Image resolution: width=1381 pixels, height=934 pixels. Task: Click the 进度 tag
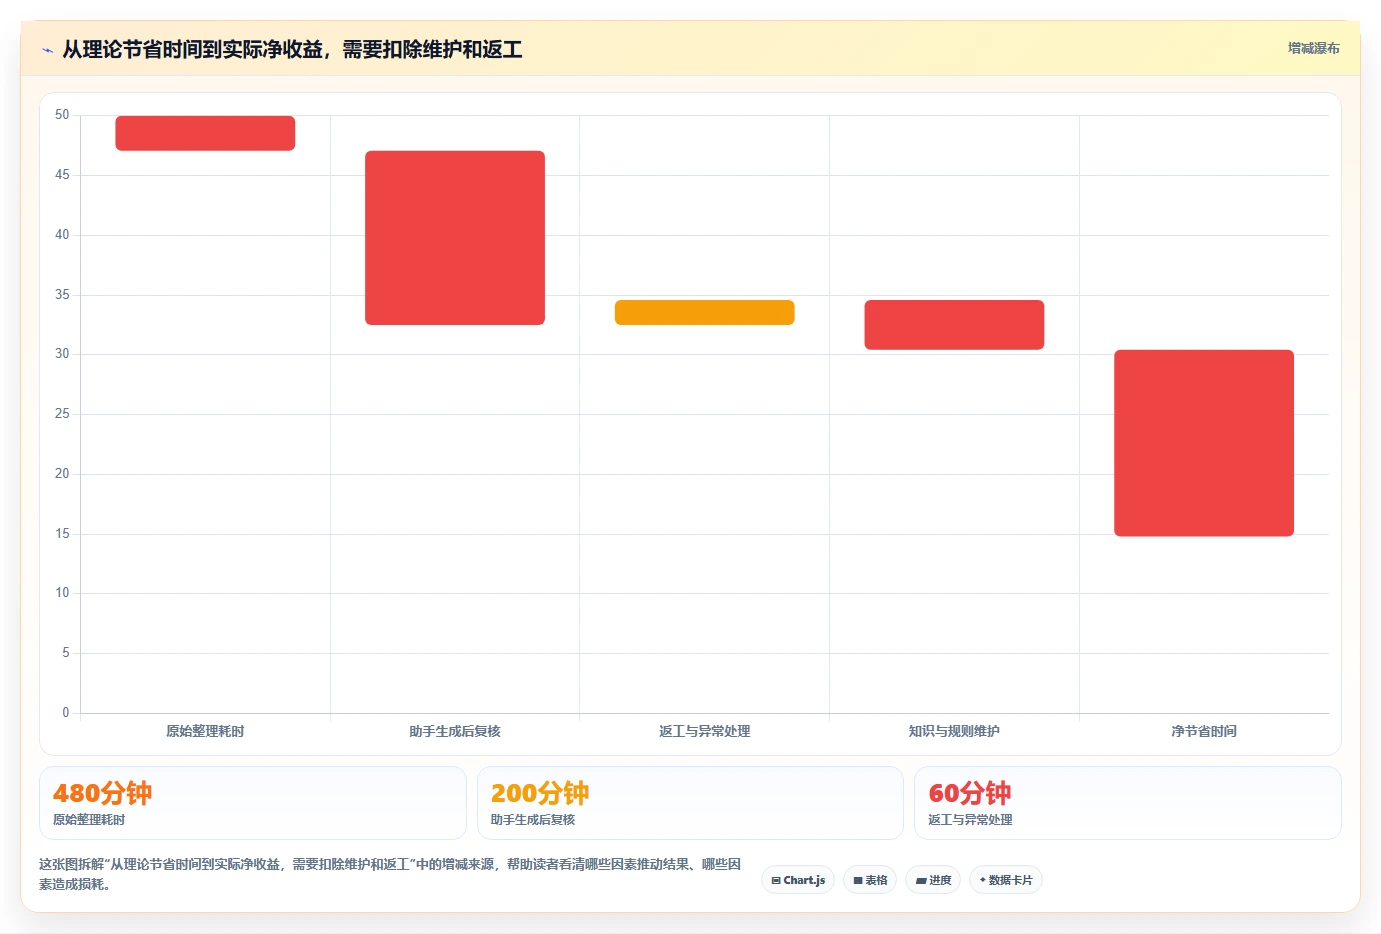pos(934,880)
